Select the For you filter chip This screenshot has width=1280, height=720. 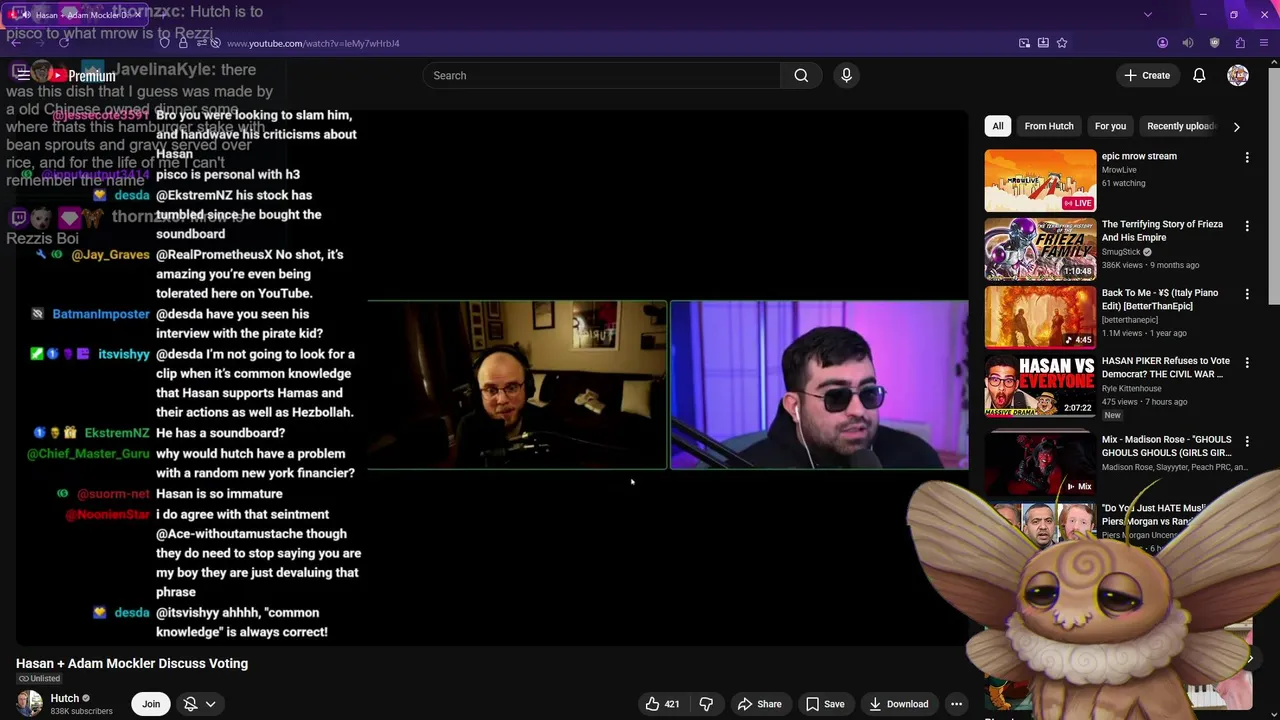point(1110,126)
